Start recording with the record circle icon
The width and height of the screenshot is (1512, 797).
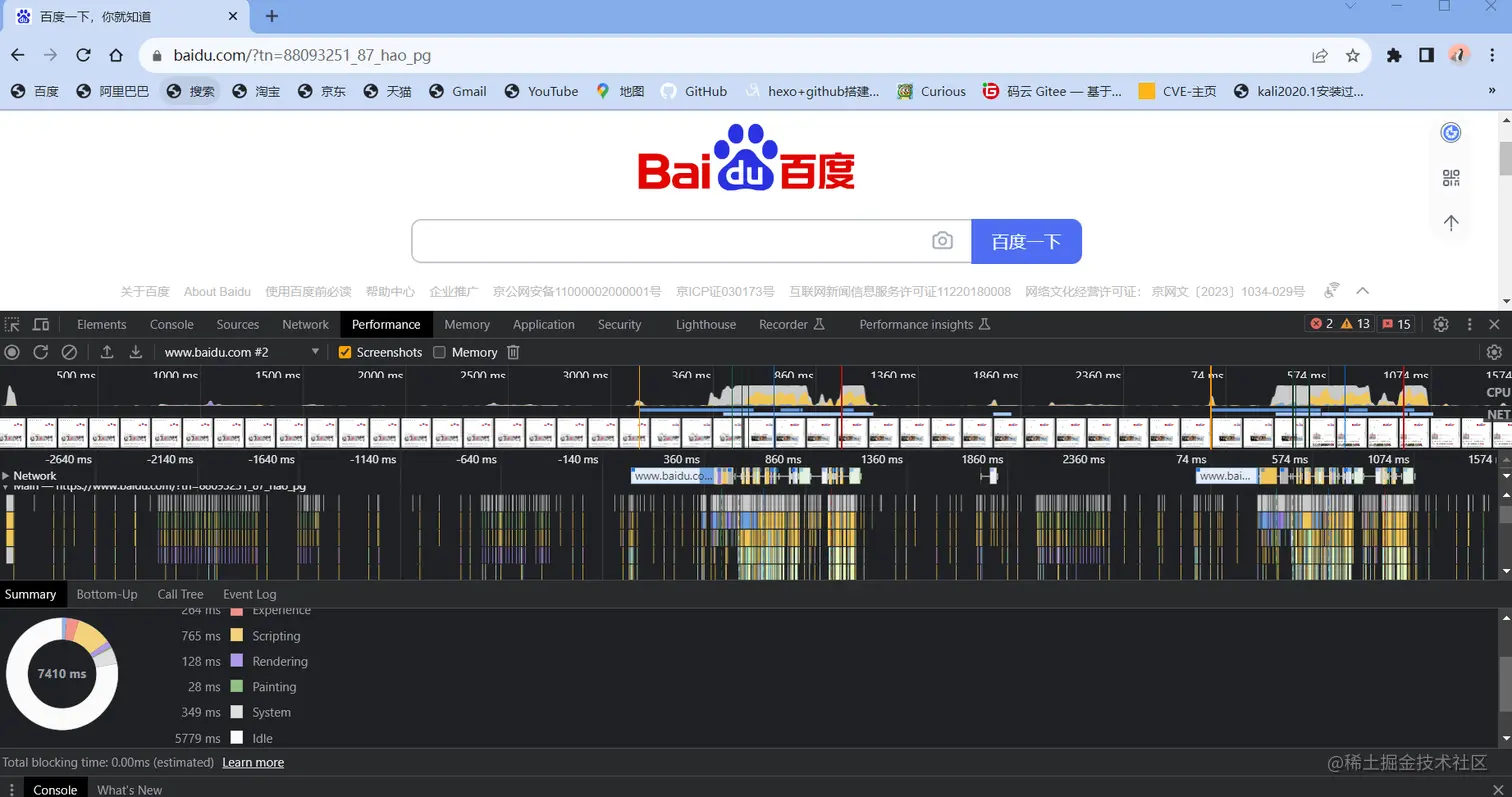click(x=12, y=352)
